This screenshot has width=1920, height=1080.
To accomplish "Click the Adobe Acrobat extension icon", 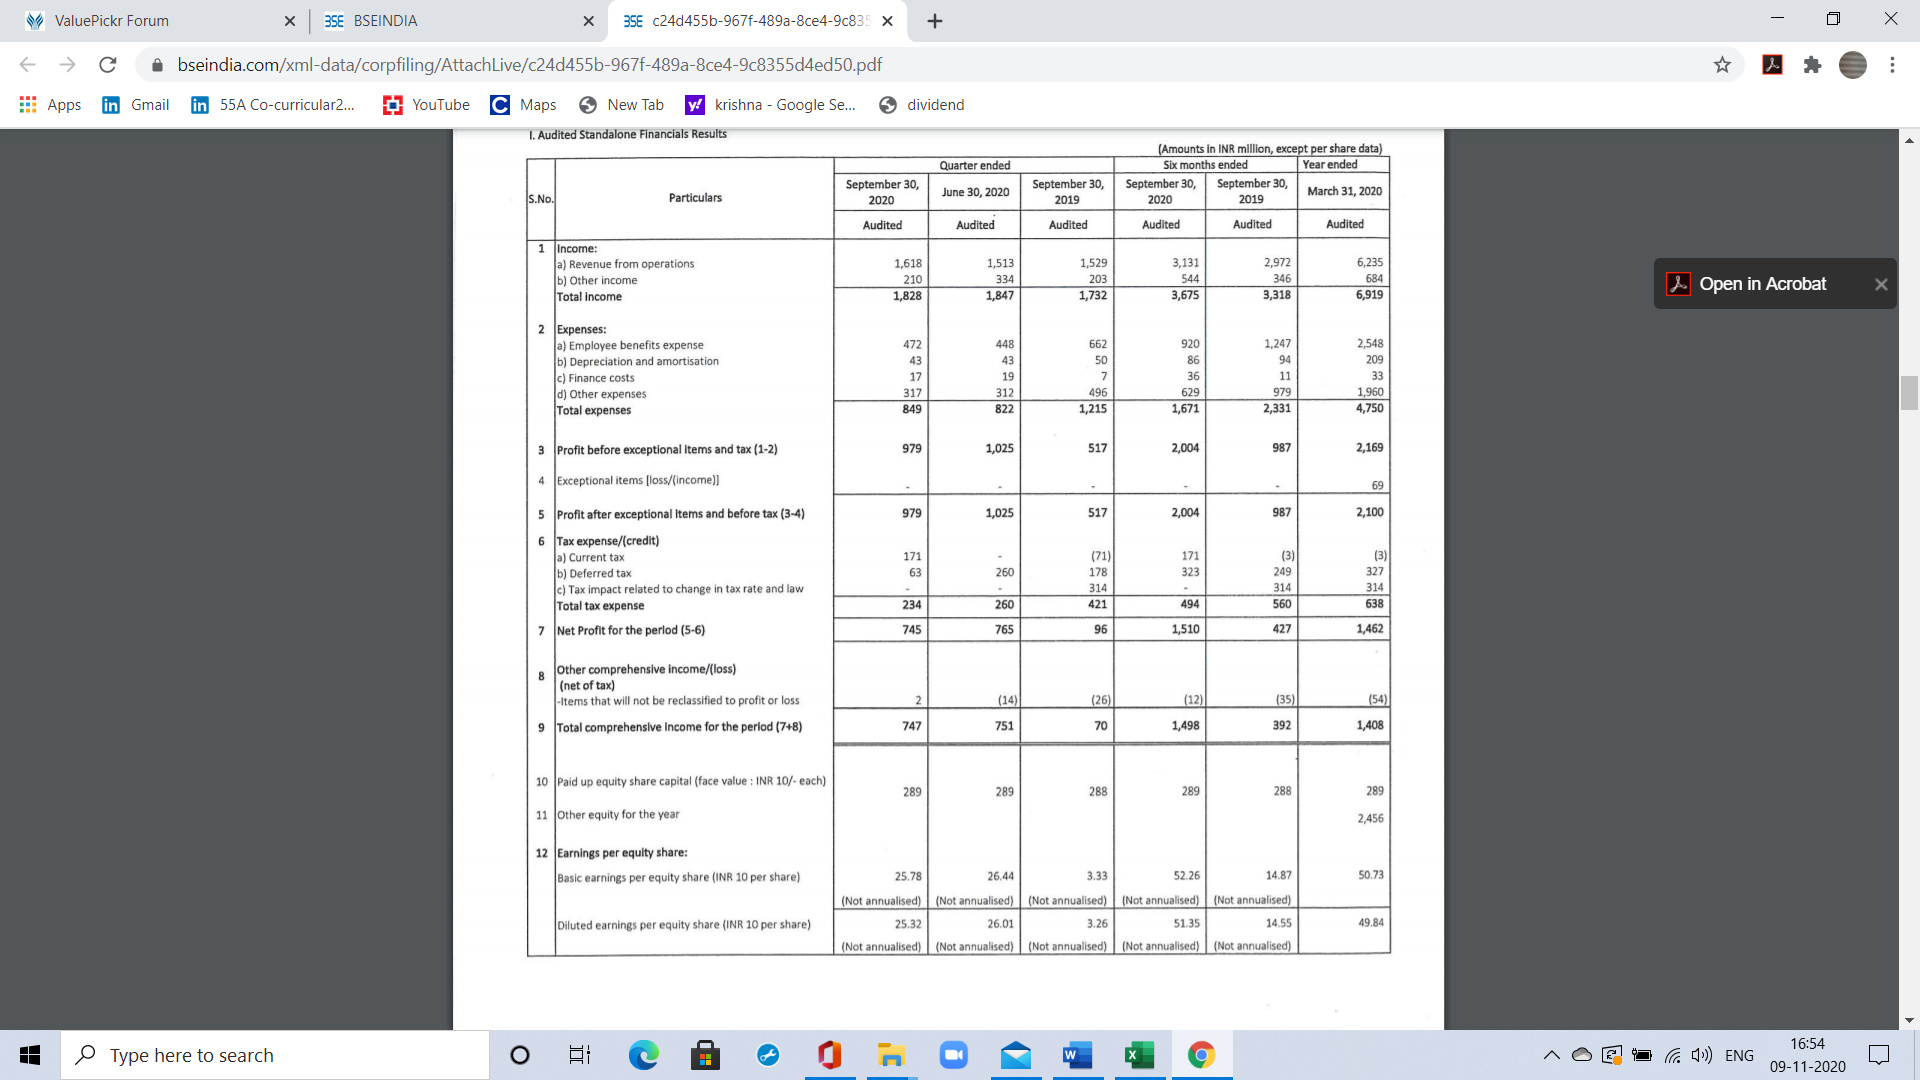I will pyautogui.click(x=1772, y=65).
